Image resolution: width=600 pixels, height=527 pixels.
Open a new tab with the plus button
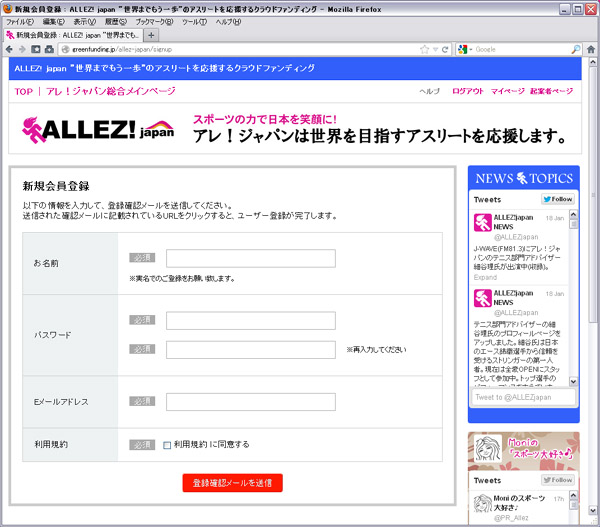(x=151, y=34)
